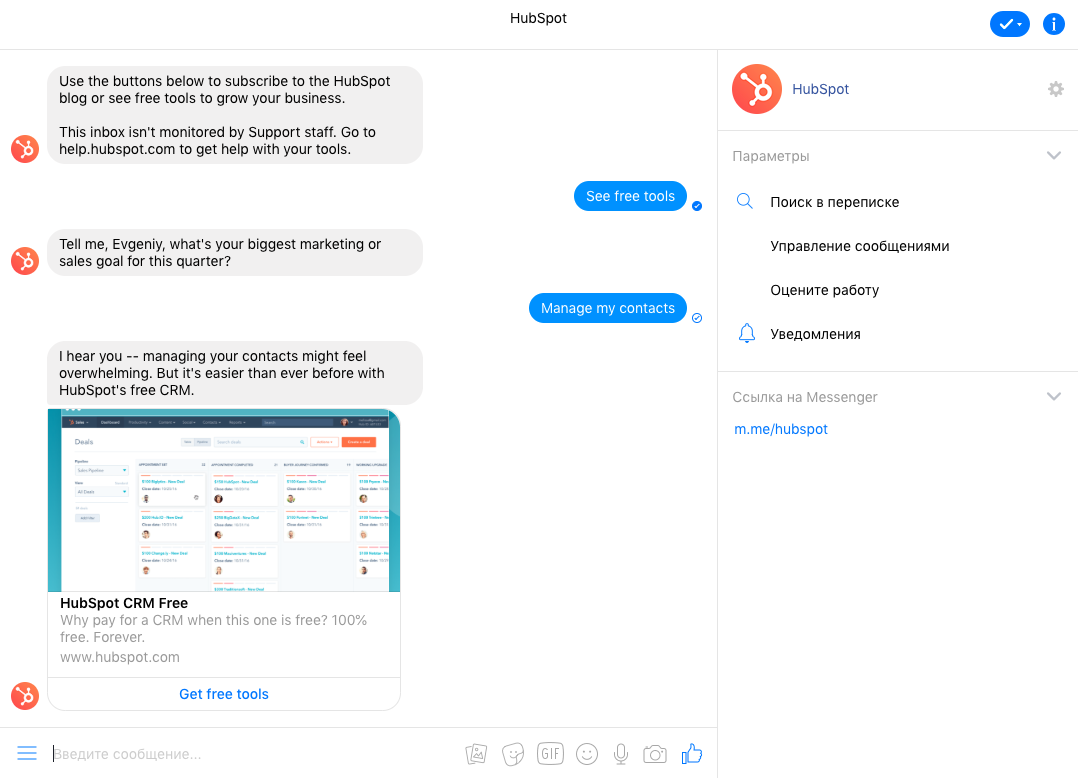Viewport: 1078px width, 778px height.
Task: Open the emoji smiley picker
Action: pos(586,754)
